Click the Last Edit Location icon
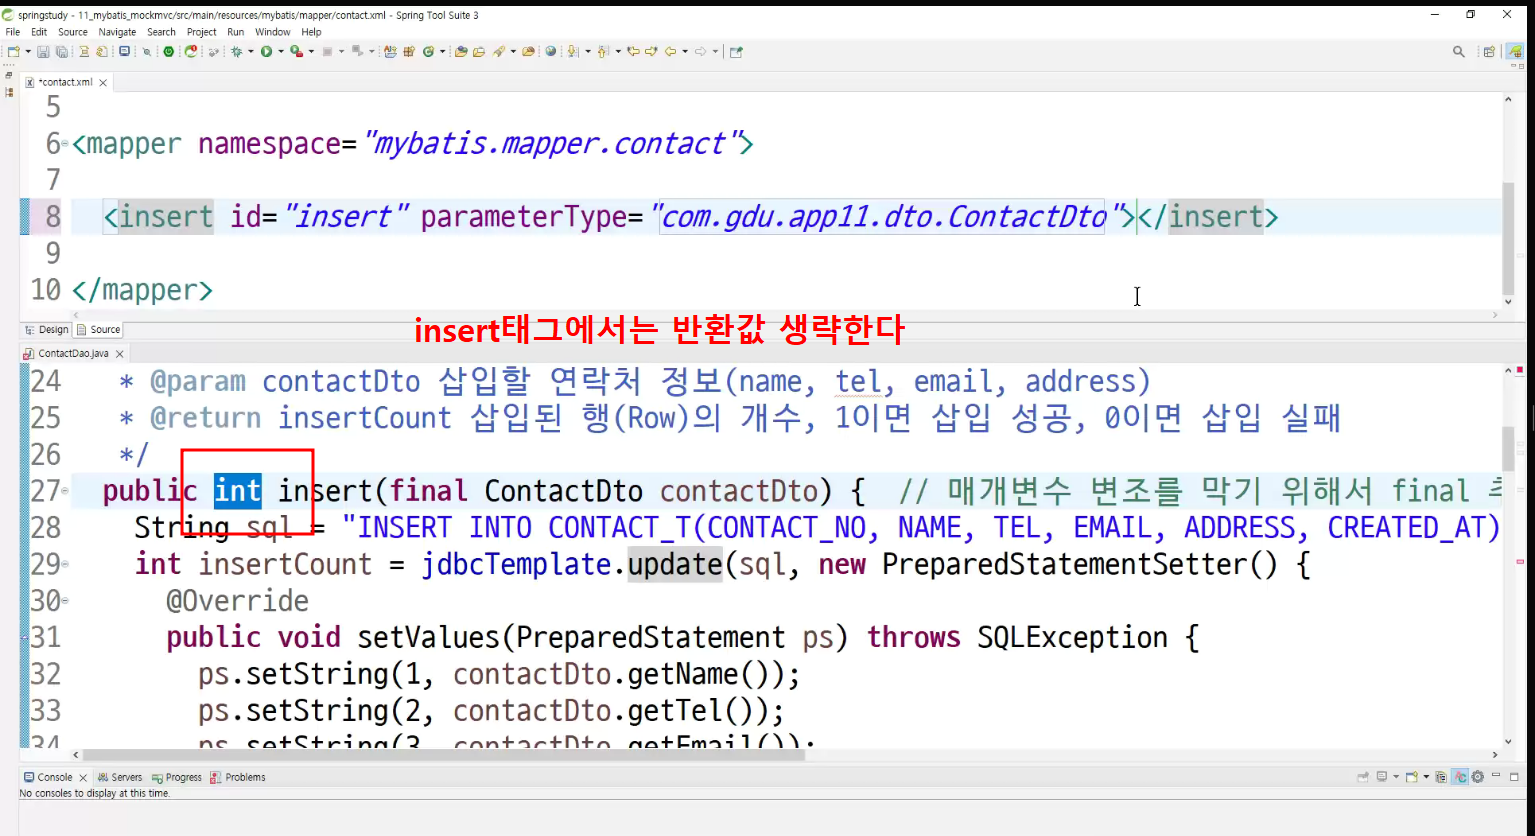Image resolution: width=1535 pixels, height=836 pixels. pyautogui.click(x=633, y=52)
